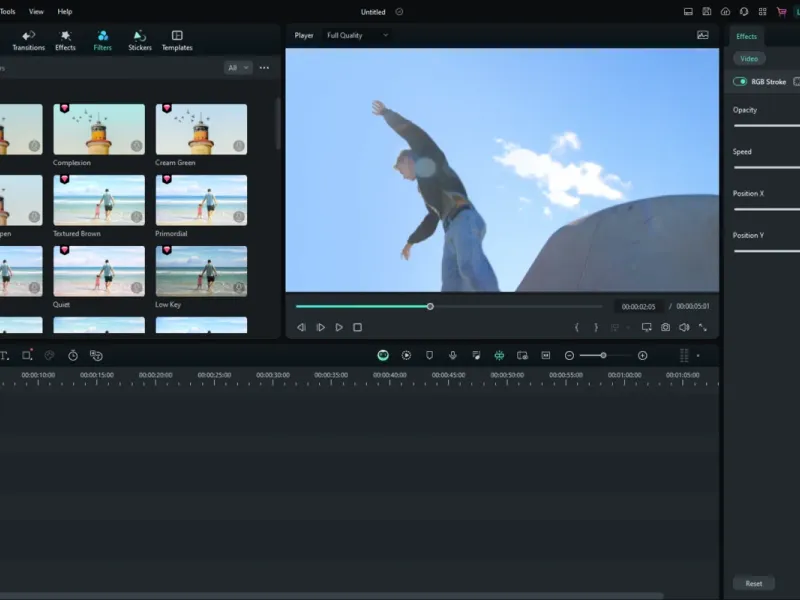Zoom in the timeline with plus button

click(643, 356)
